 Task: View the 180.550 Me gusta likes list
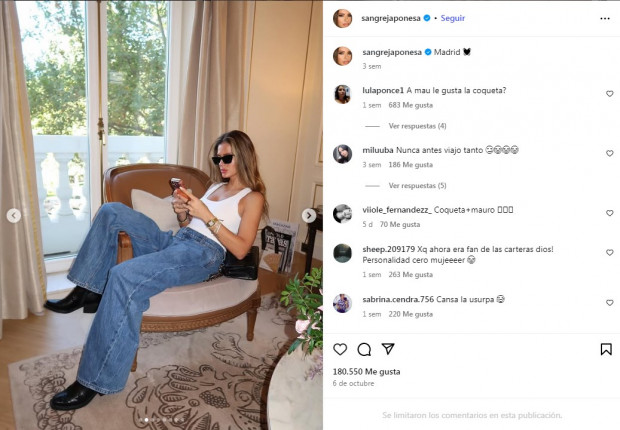coord(367,371)
